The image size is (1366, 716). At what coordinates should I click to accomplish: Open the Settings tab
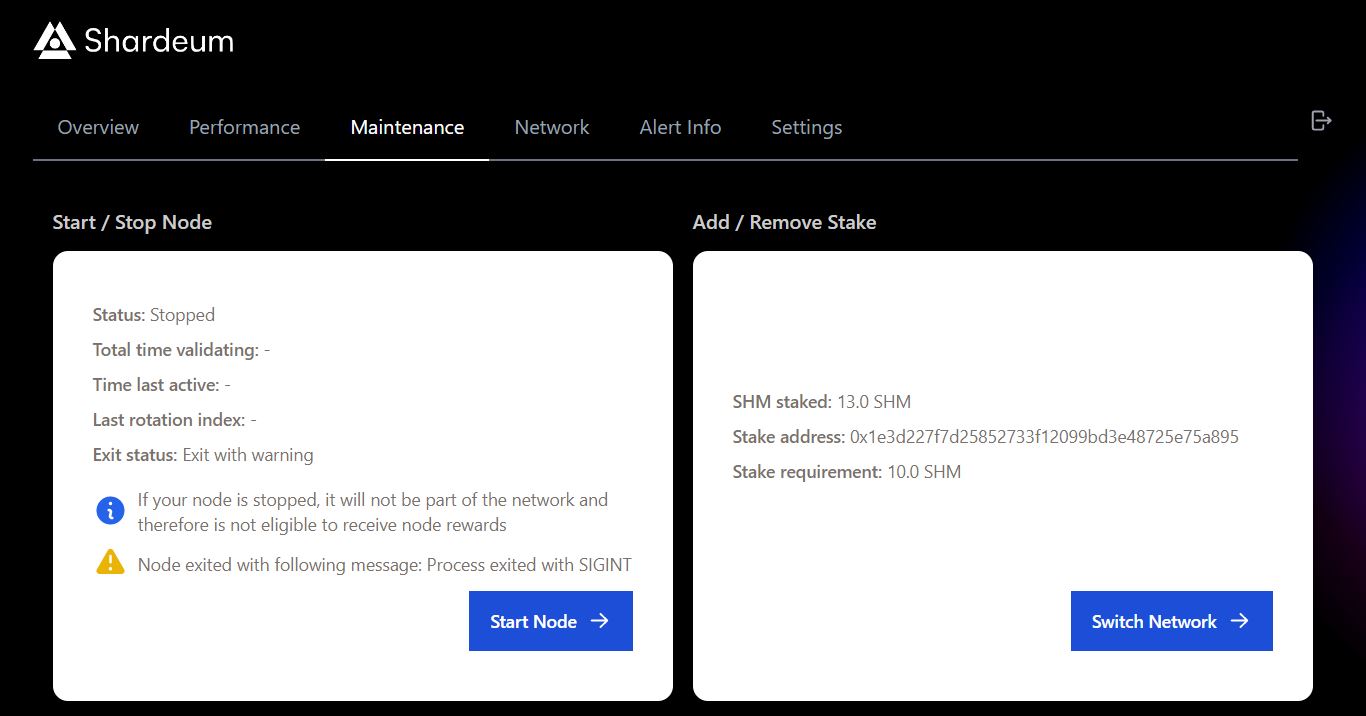click(x=806, y=127)
